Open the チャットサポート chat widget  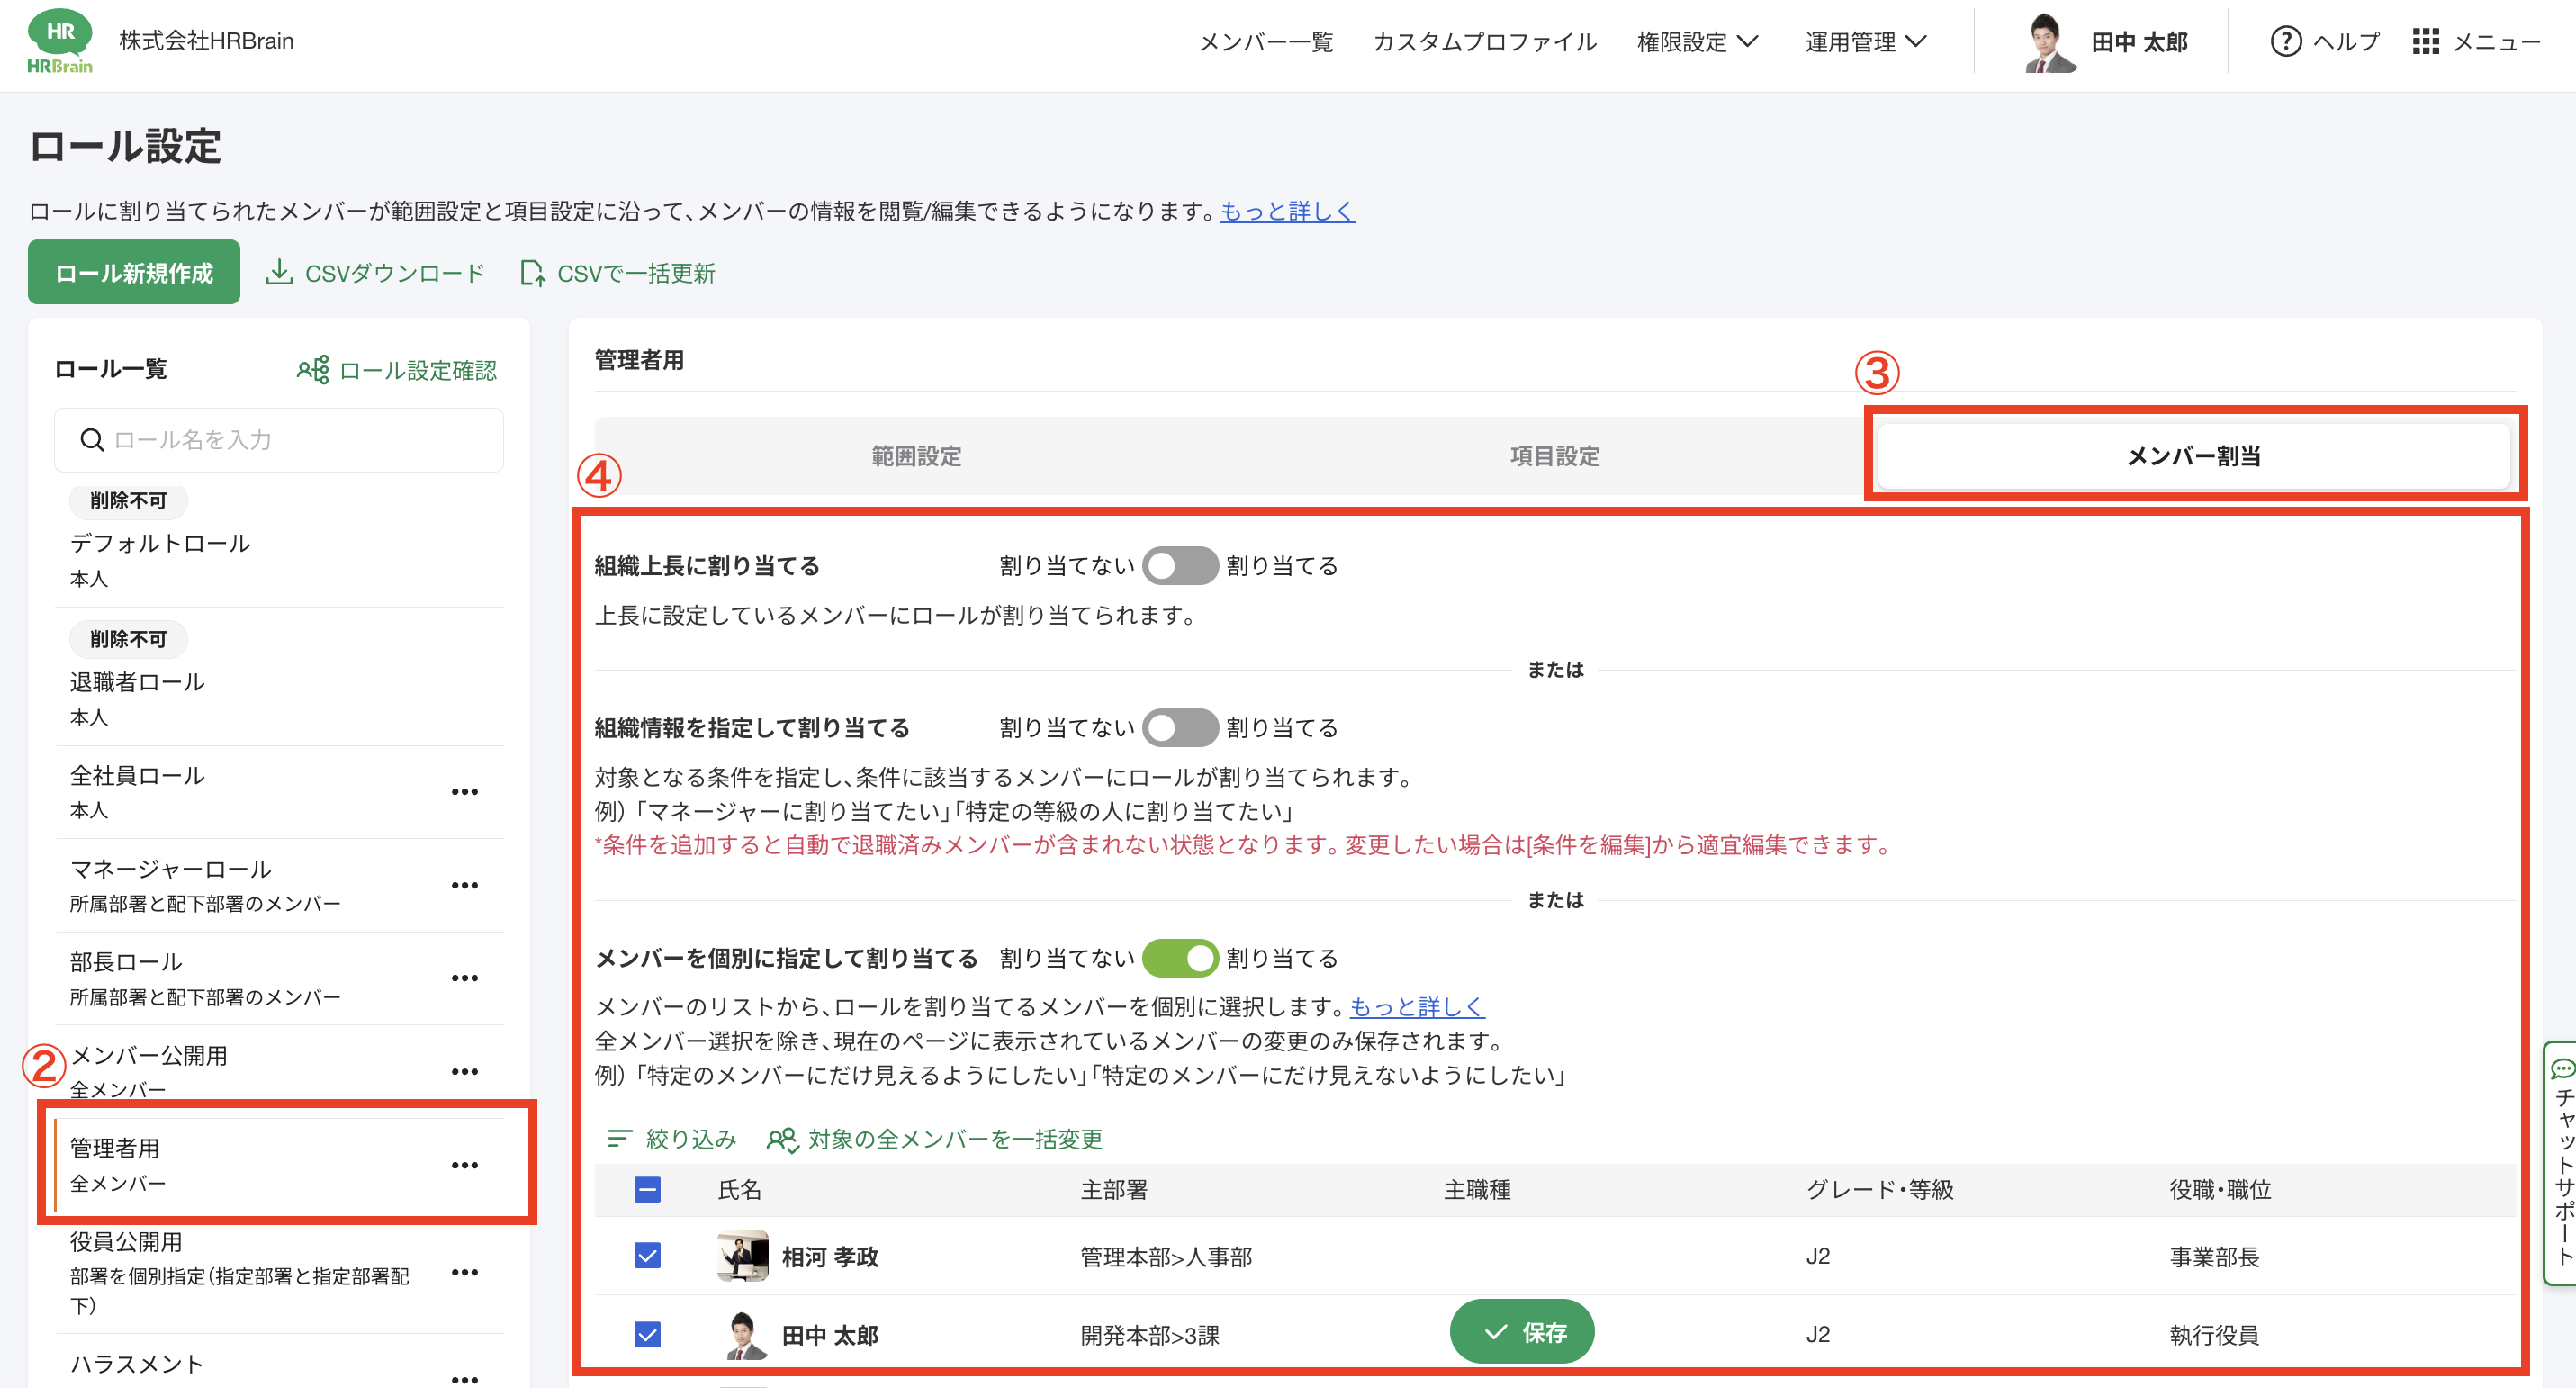[x=2562, y=1162]
